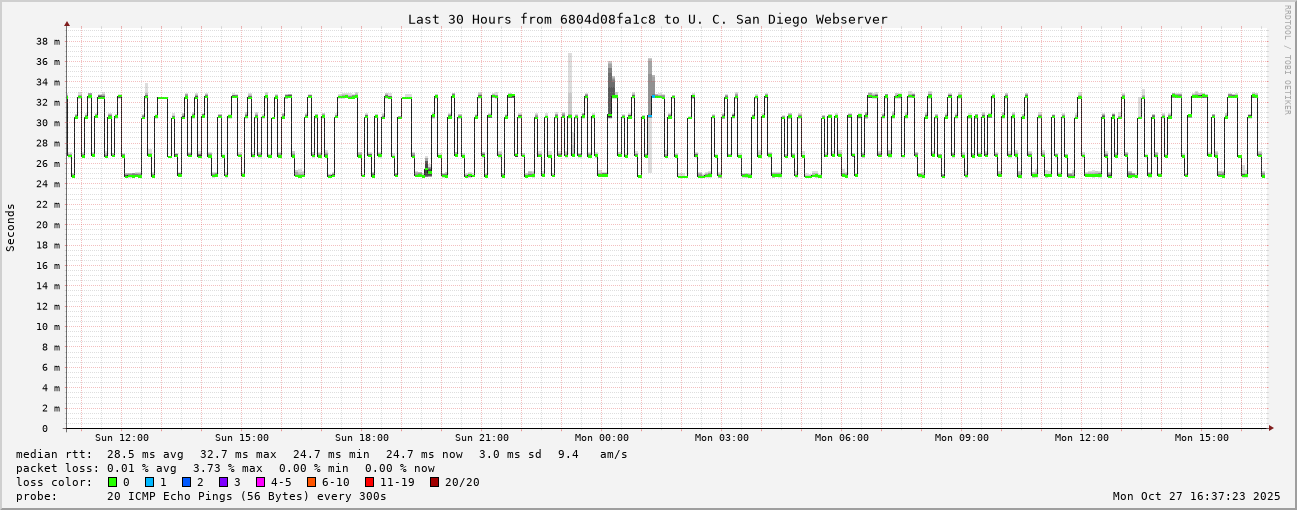
Task: Select the Mon 09:00 time axis label
Action: coord(962,438)
